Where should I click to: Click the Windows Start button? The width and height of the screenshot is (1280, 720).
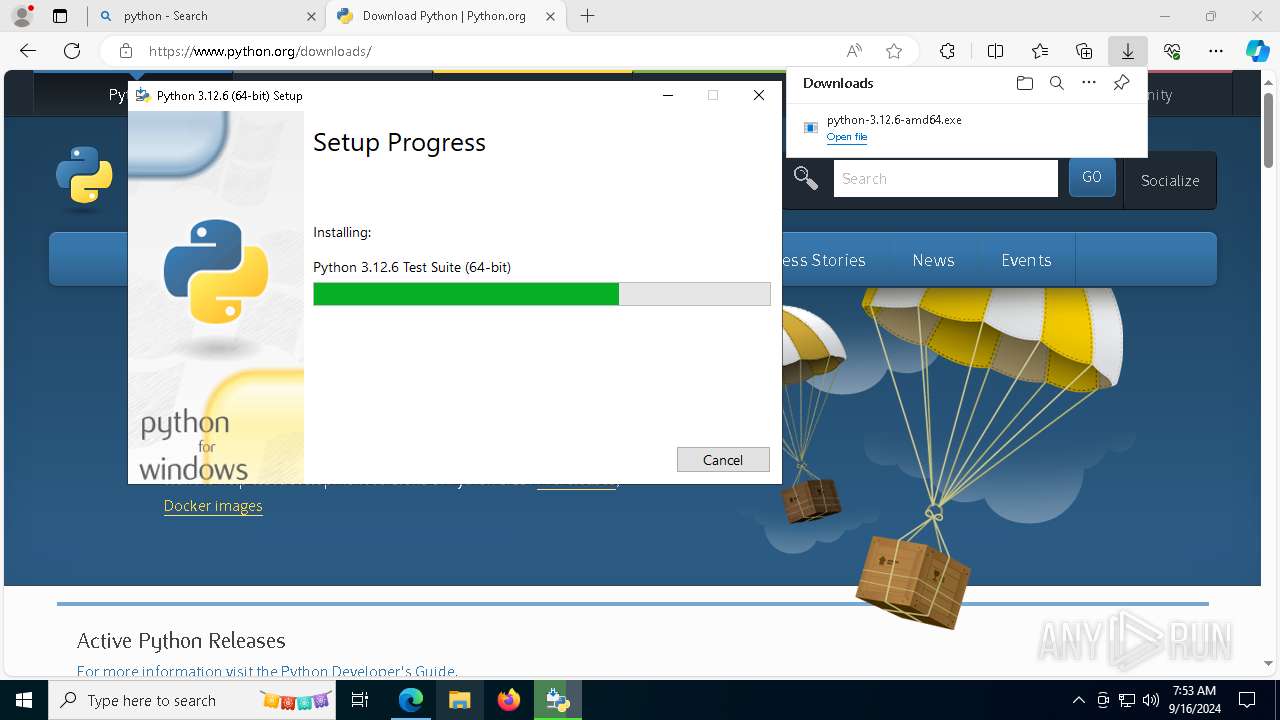tap(24, 700)
